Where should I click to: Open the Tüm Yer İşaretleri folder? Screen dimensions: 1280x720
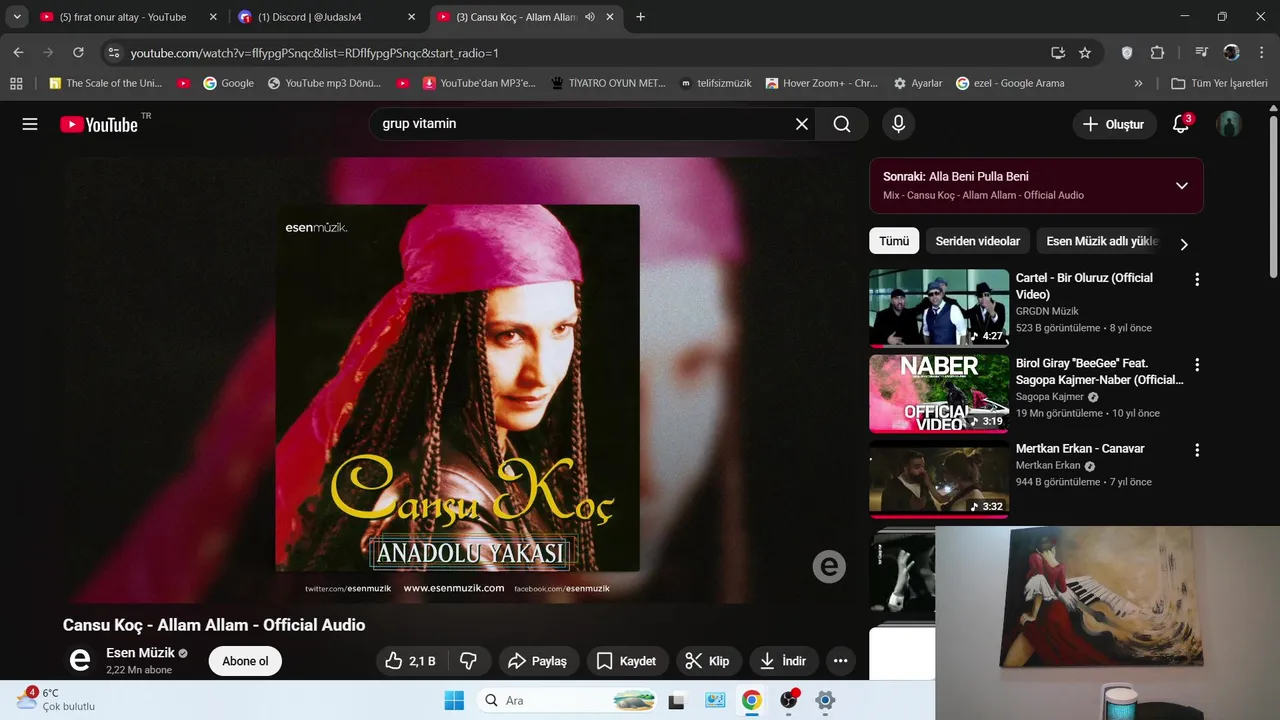point(1219,83)
